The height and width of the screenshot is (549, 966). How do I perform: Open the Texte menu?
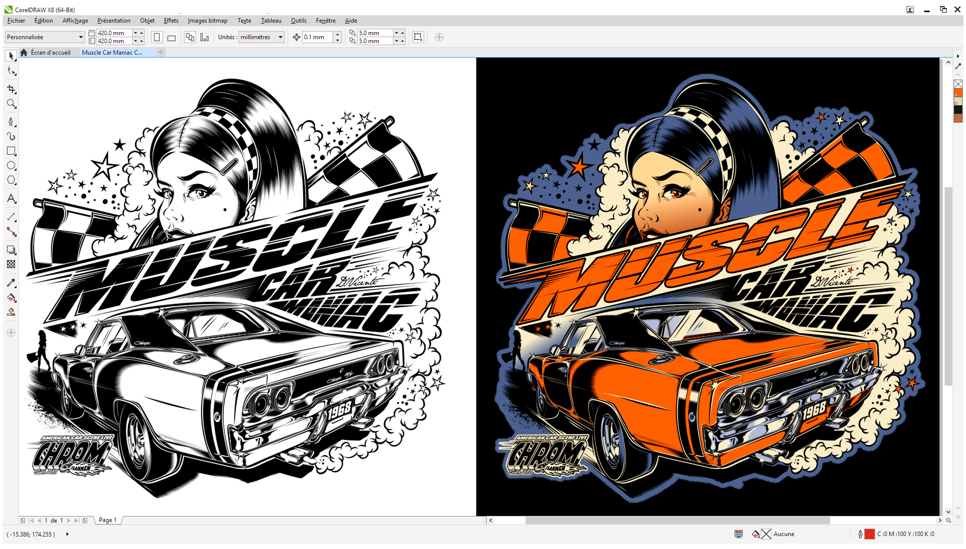point(245,20)
